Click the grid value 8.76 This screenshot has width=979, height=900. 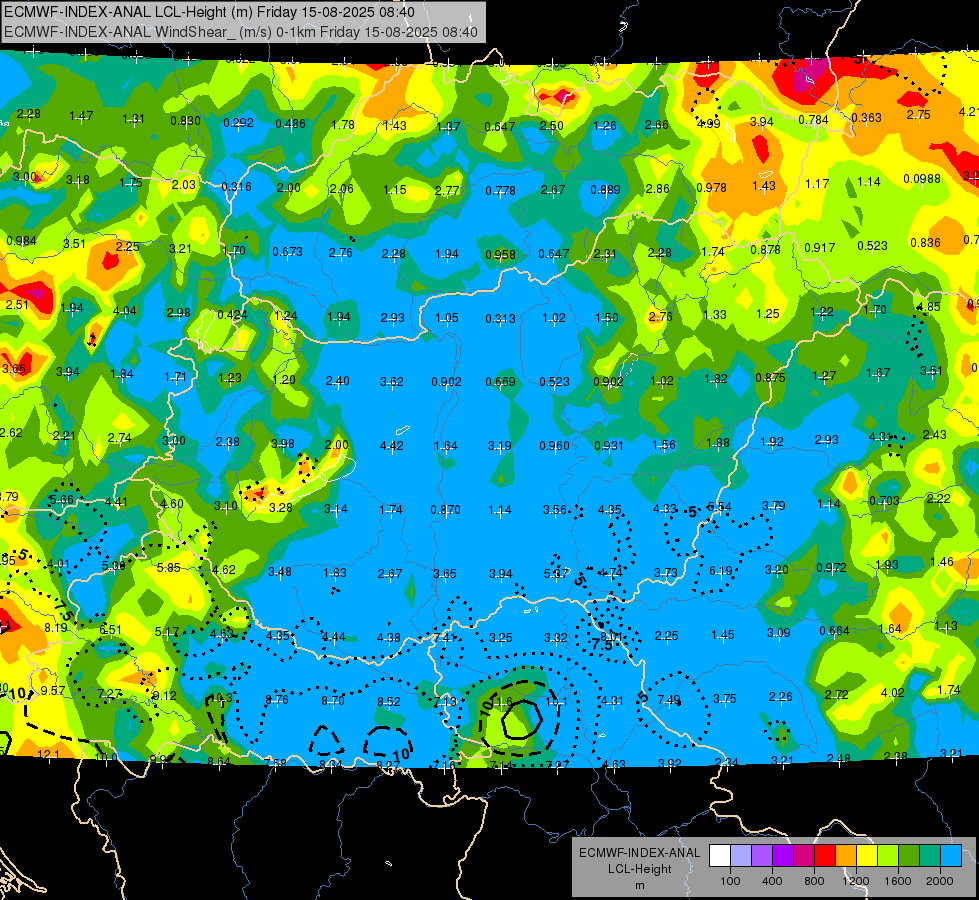277,700
